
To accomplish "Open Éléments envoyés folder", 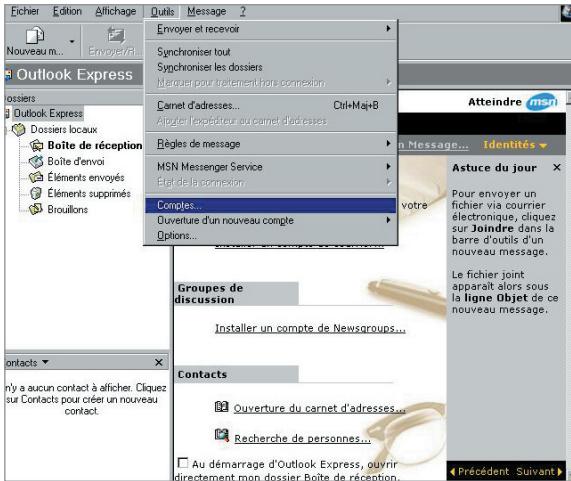I will coord(86,178).
